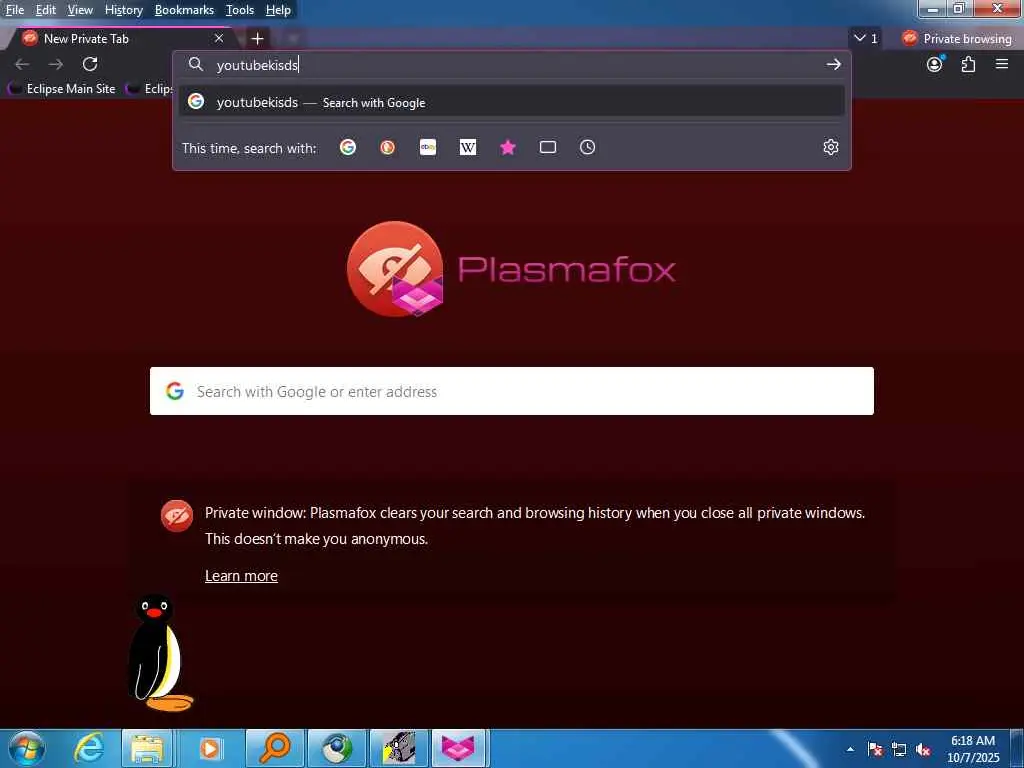Show hidden system tray icons
Screen dimensions: 1024x768
click(x=850, y=749)
